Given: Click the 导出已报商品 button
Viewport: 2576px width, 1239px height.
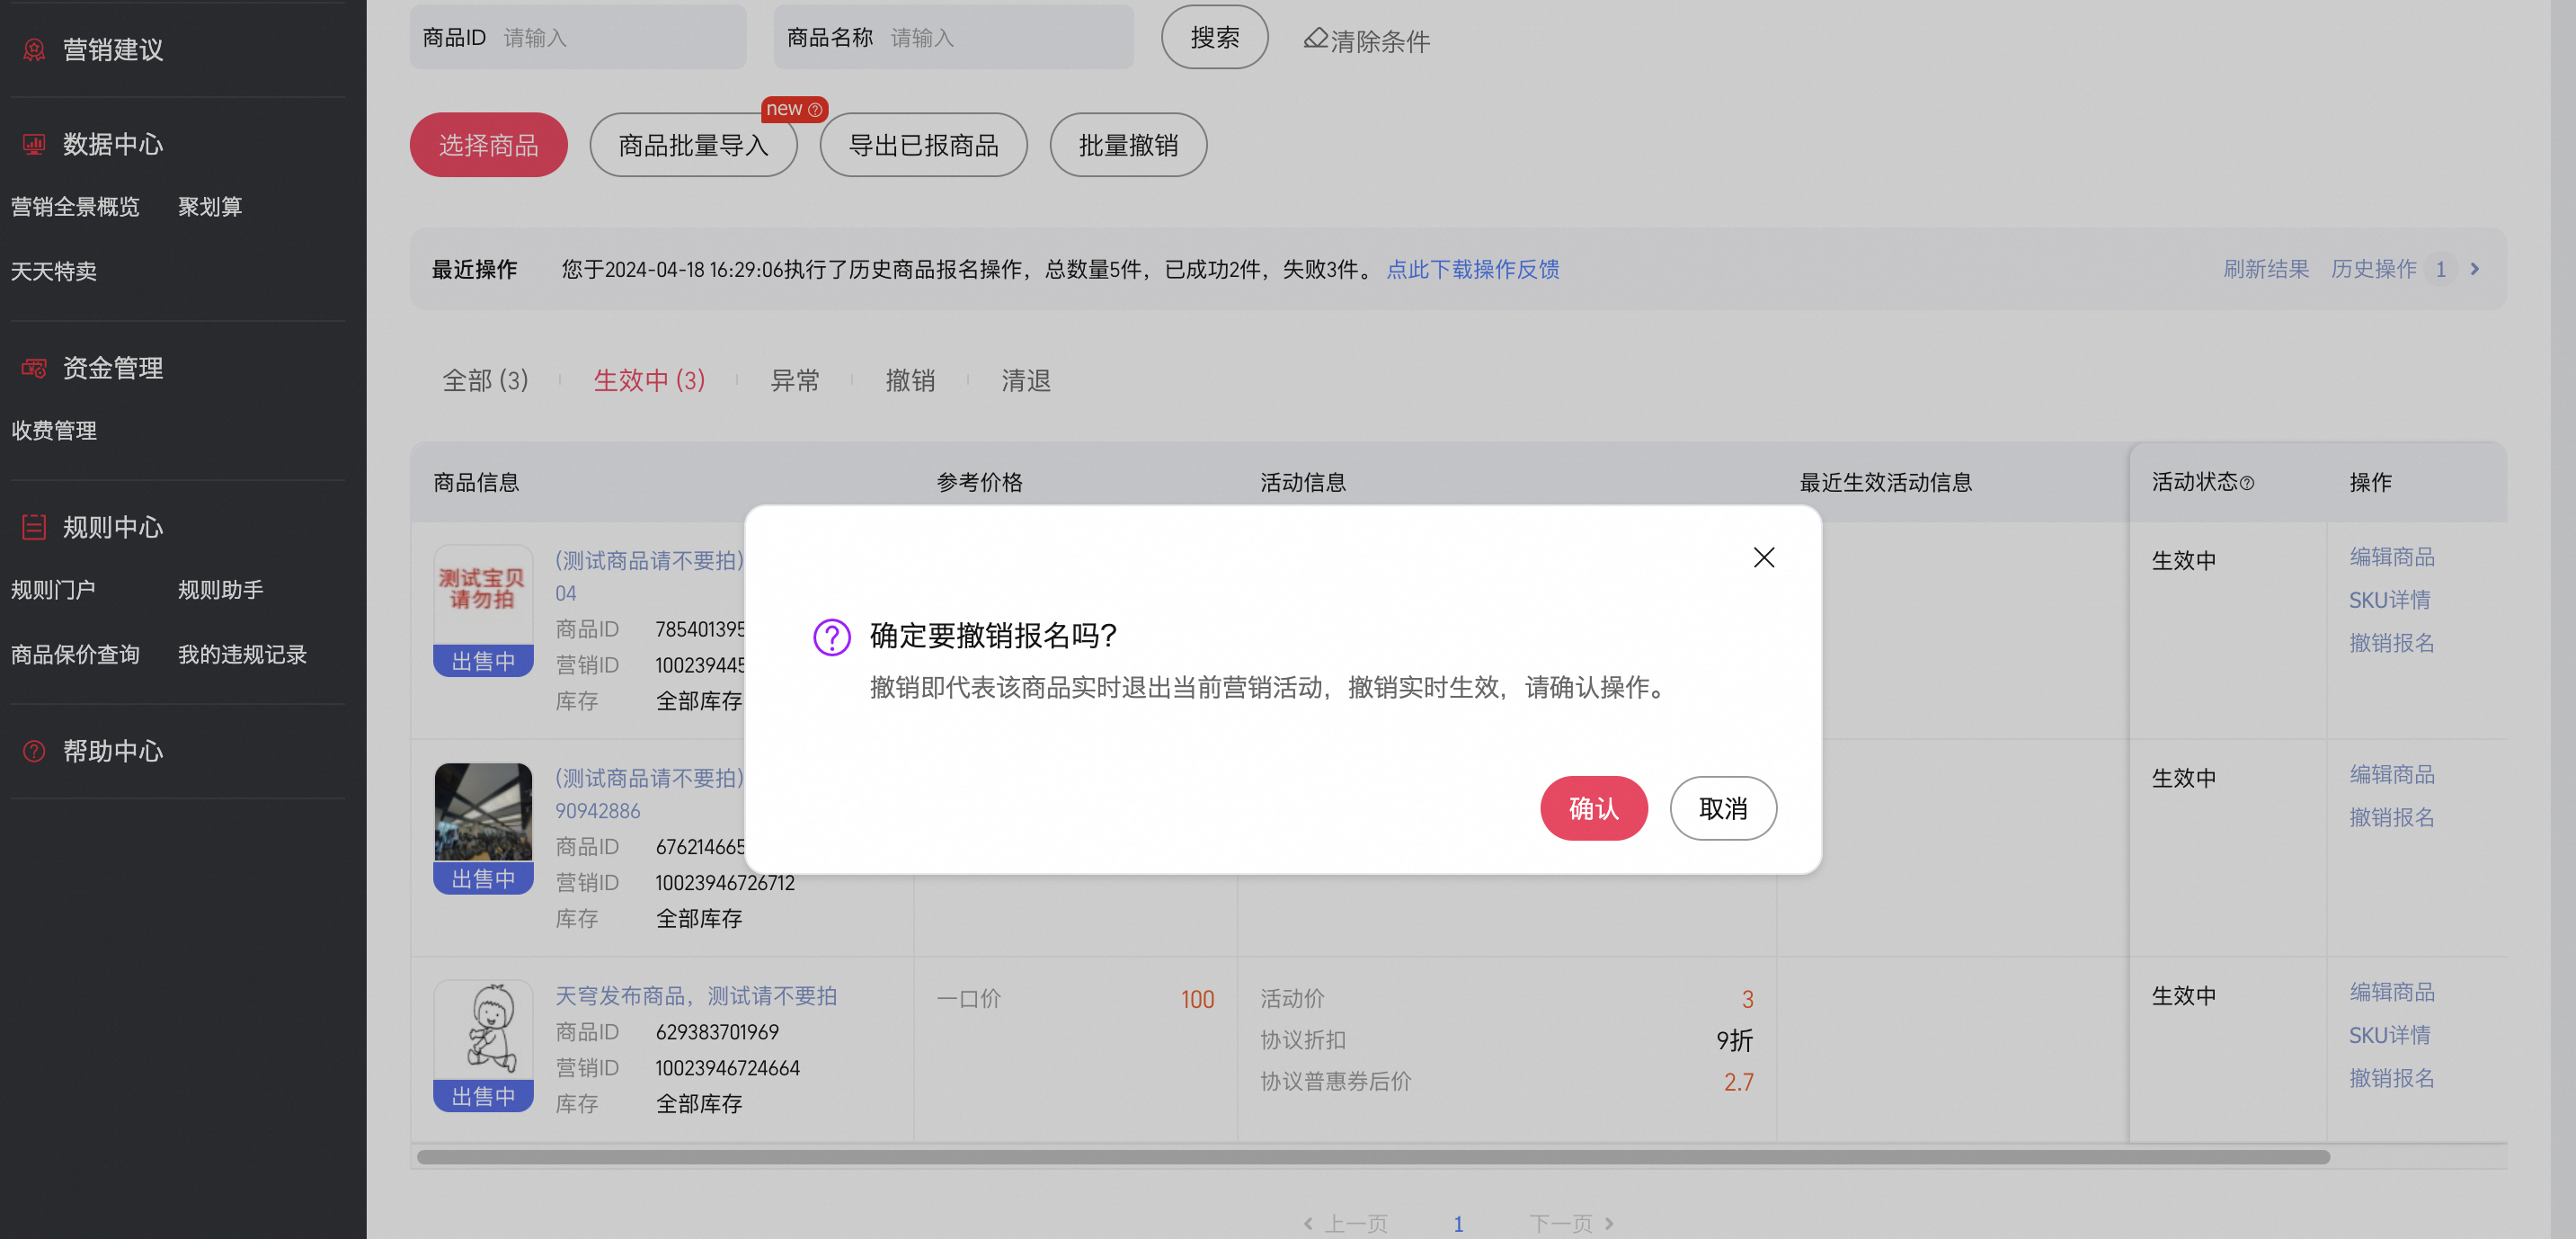Looking at the screenshot, I should [x=923, y=145].
